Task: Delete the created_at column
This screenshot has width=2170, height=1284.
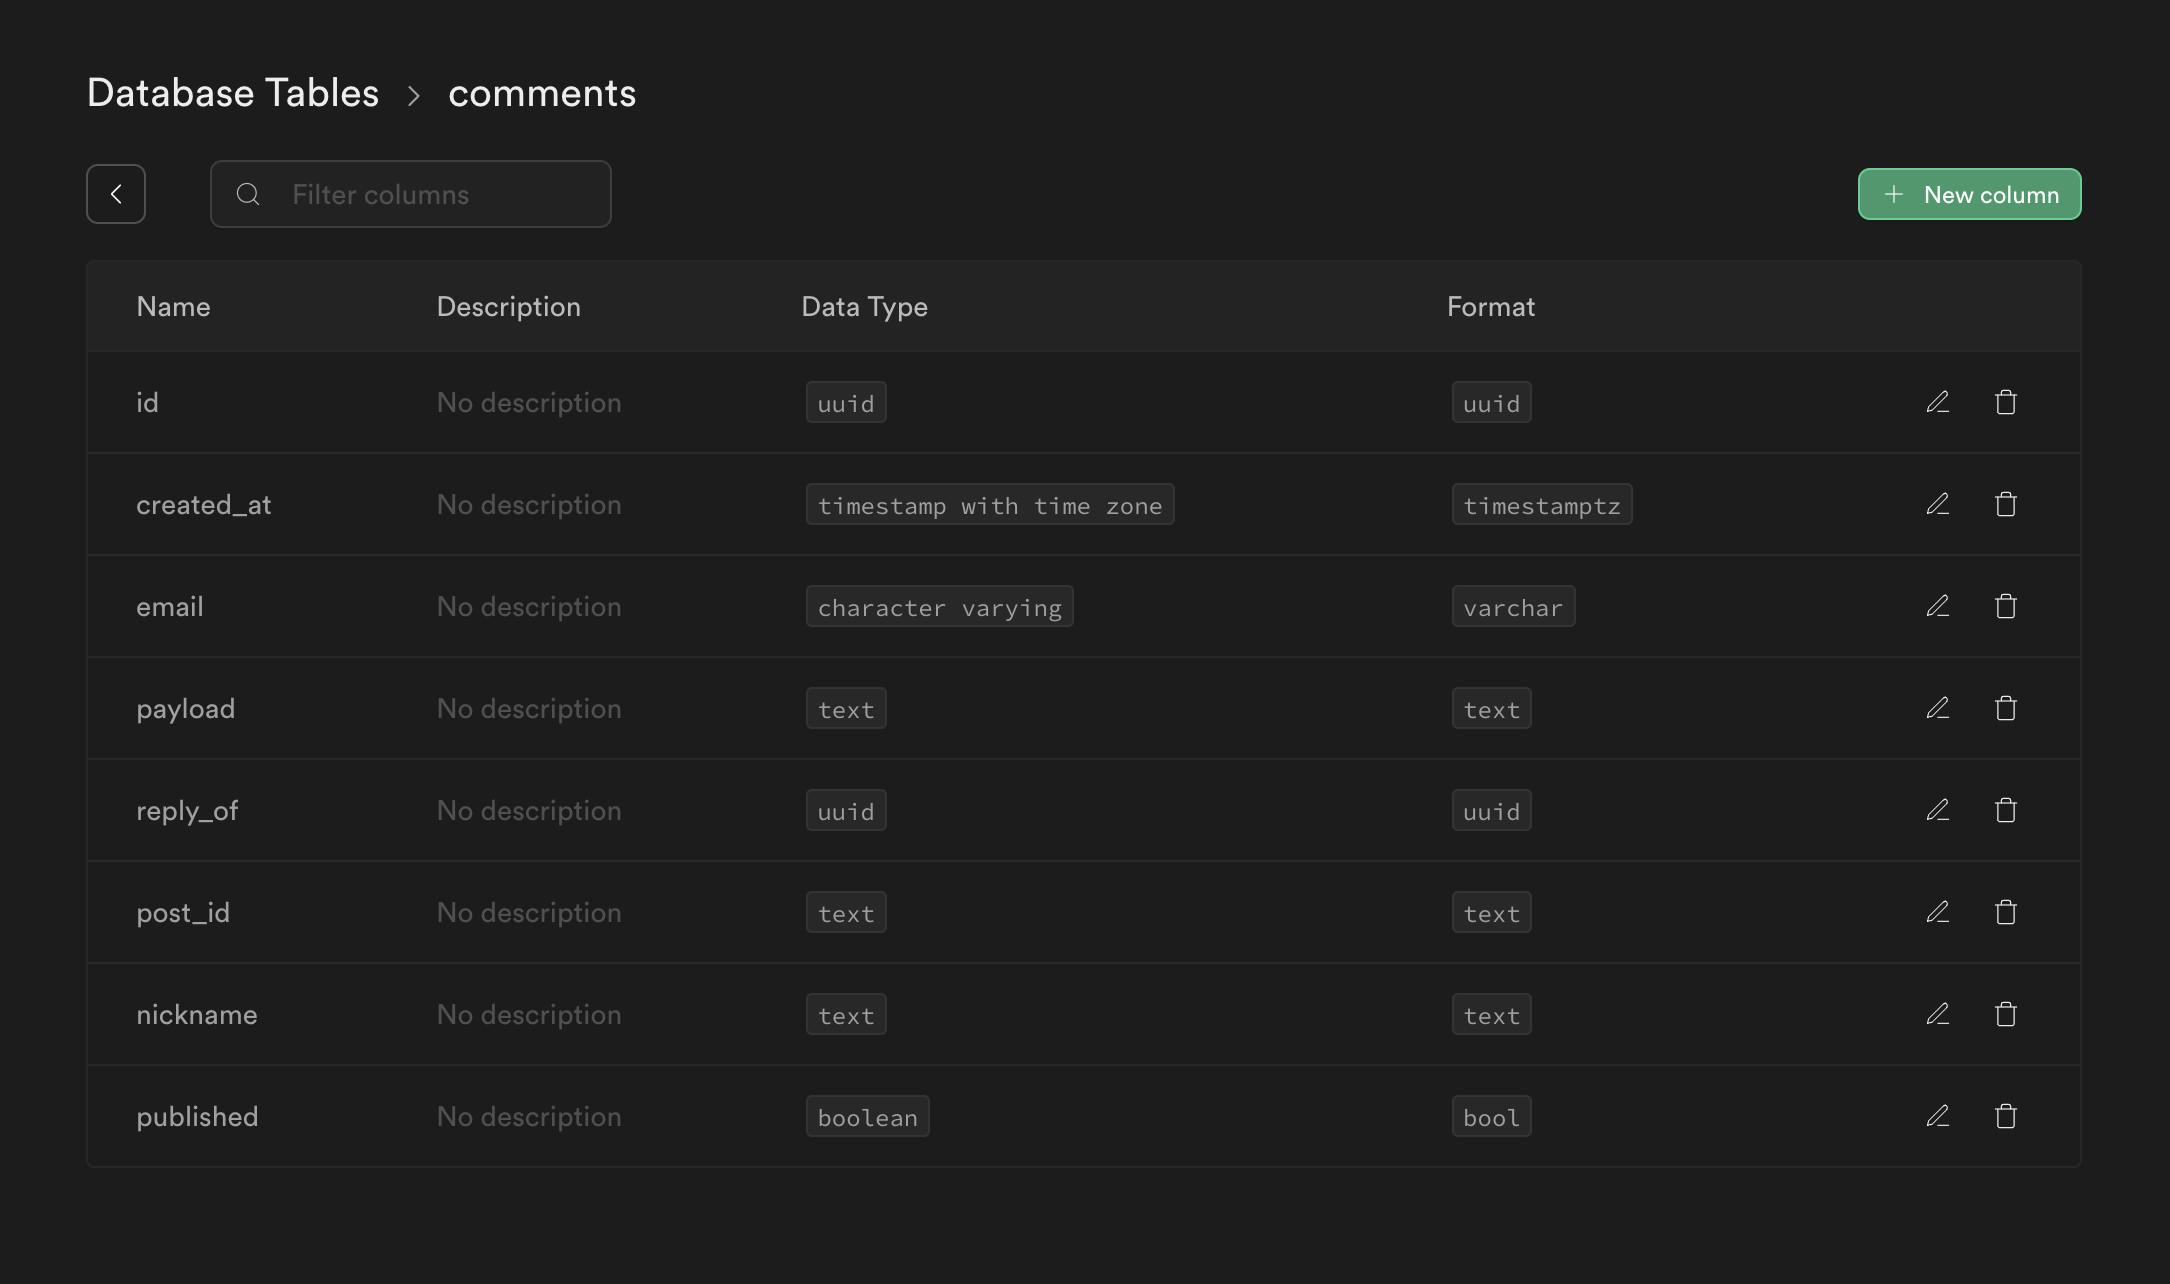Action: point(2005,504)
